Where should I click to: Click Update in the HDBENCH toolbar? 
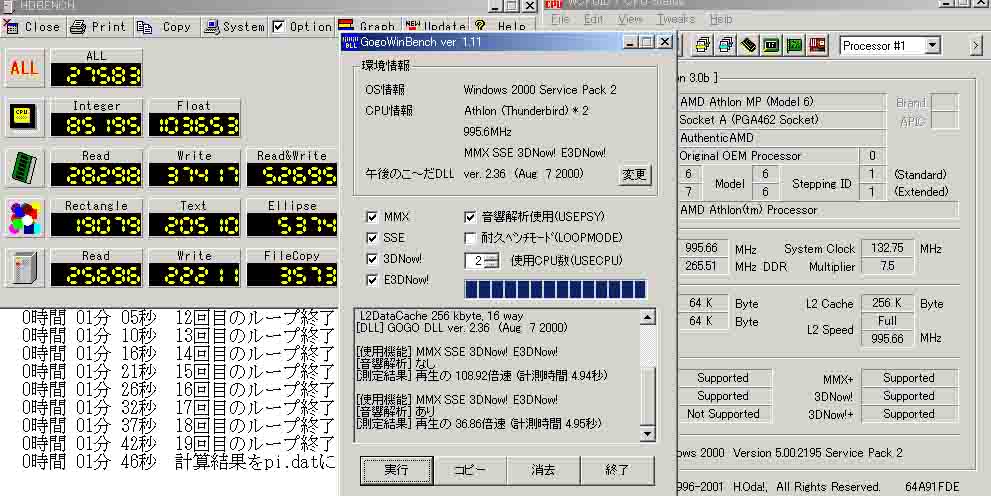pyautogui.click(x=435, y=27)
